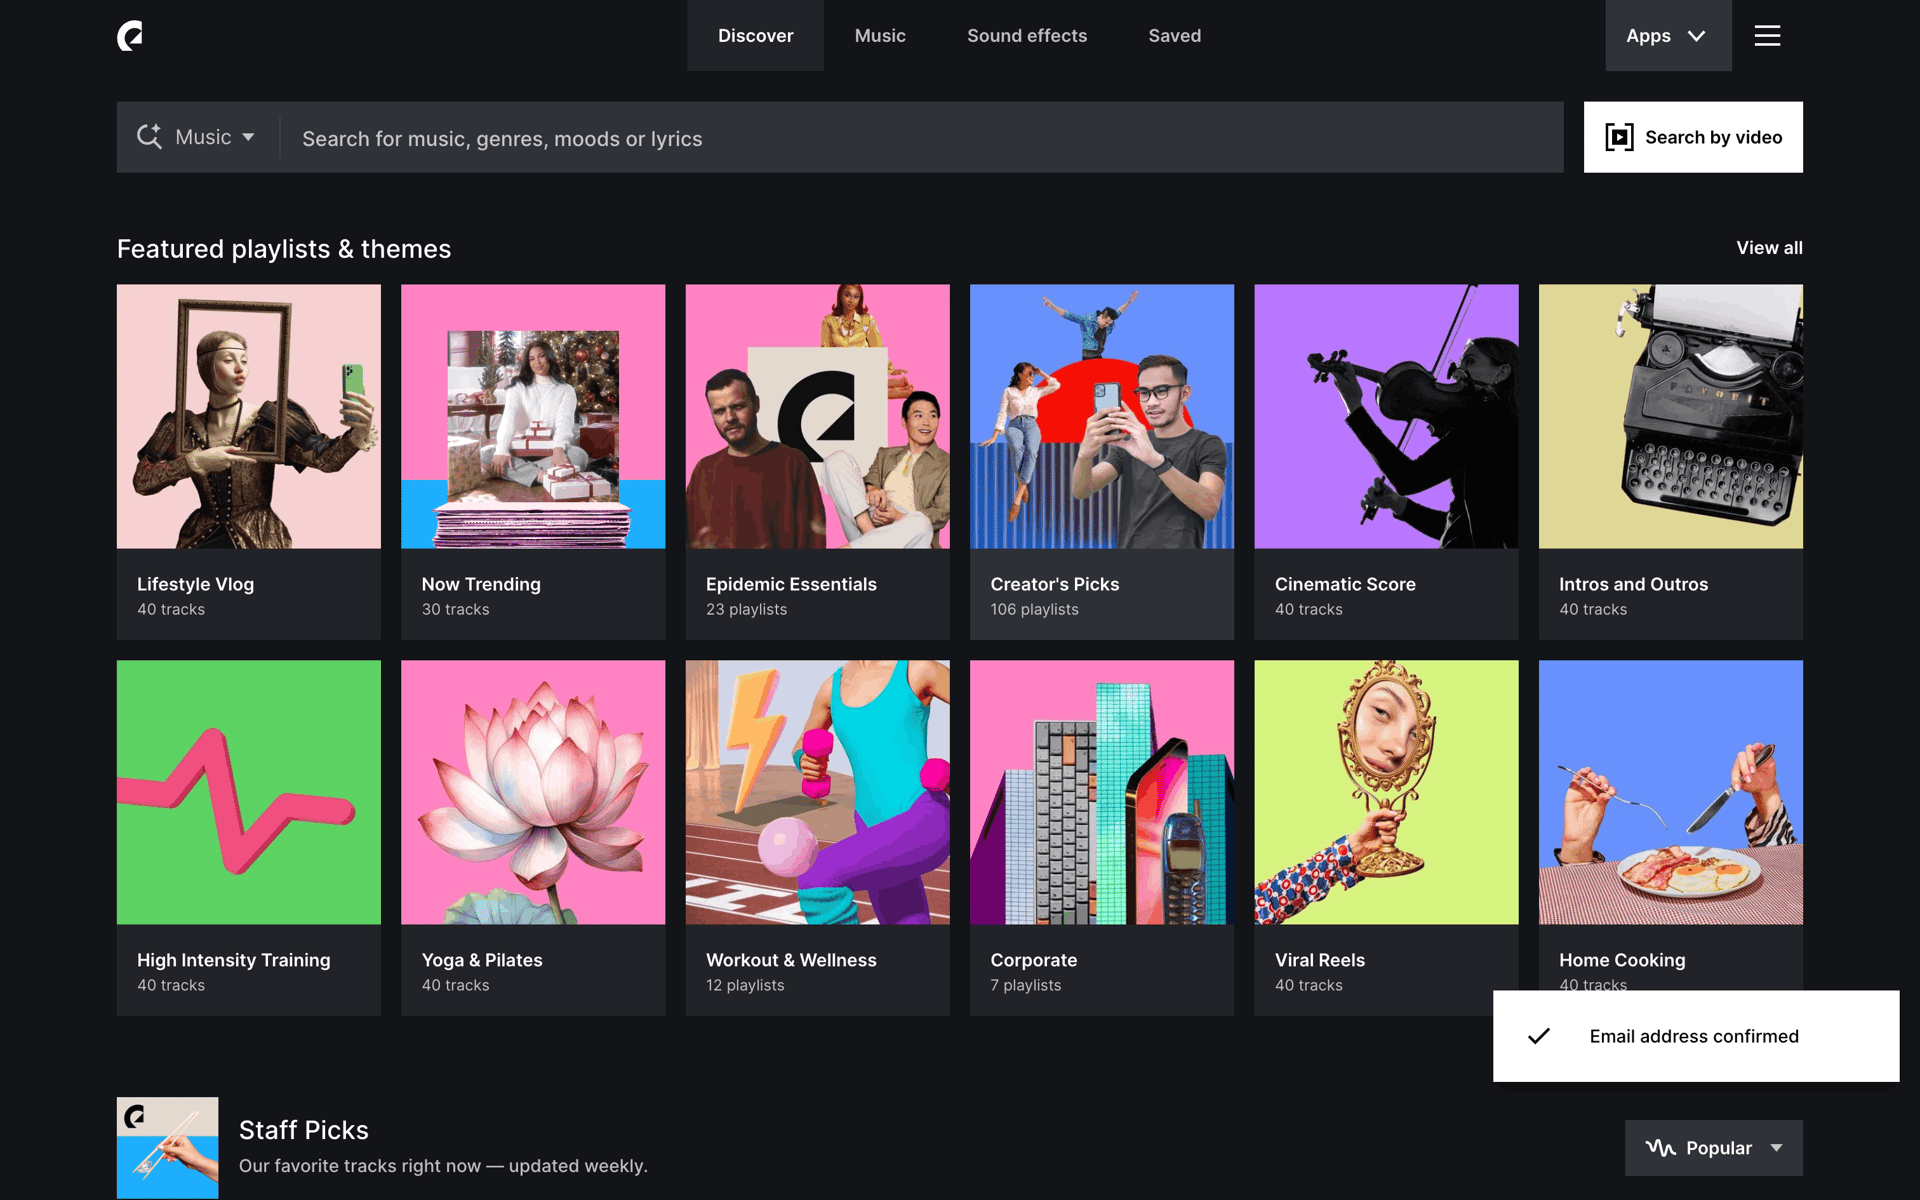This screenshot has width=1920, height=1200.
Task: Click the Cinematic Score title
Action: 1345,584
